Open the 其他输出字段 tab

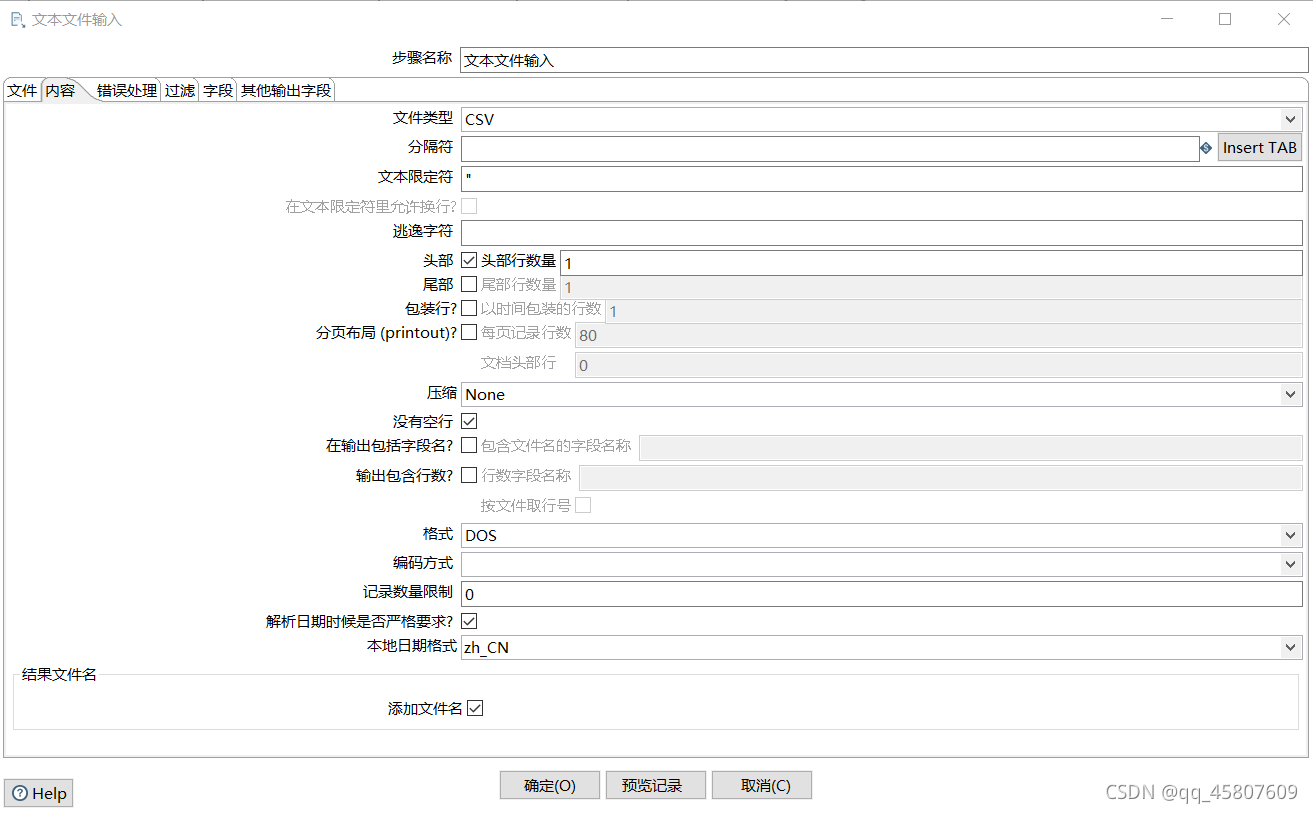[x=286, y=90]
